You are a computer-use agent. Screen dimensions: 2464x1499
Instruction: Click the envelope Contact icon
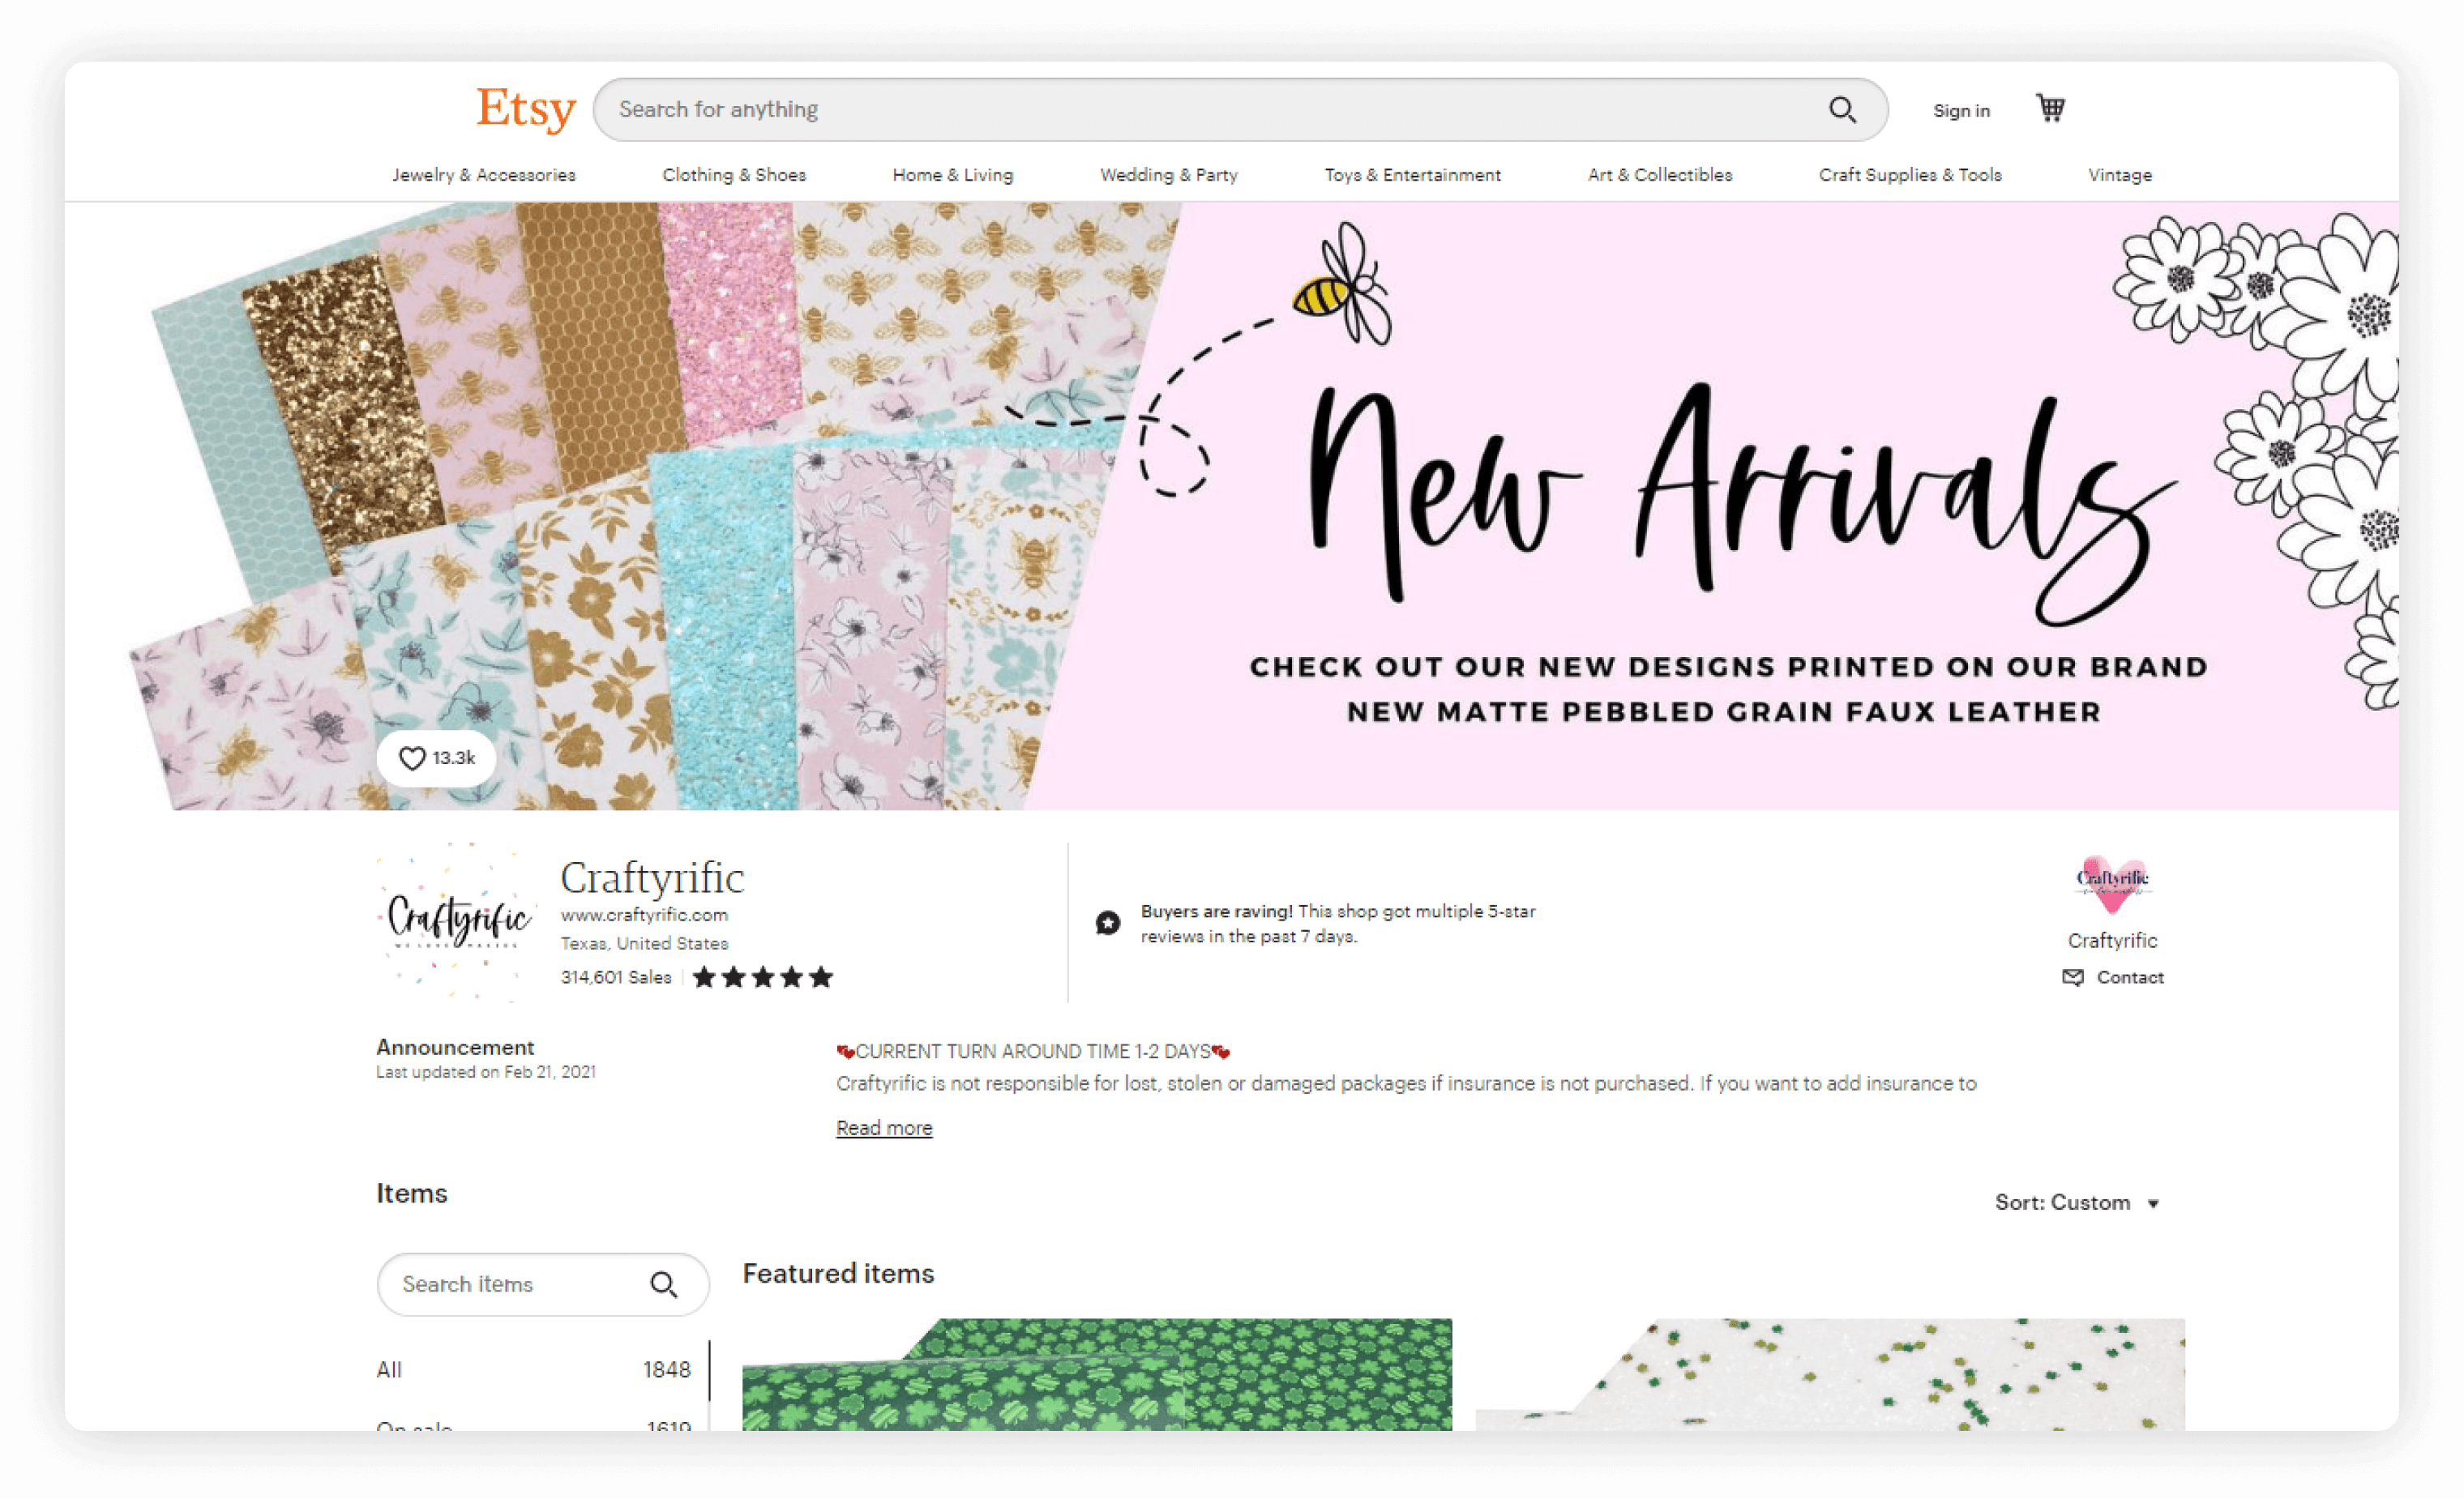[x=2073, y=977]
